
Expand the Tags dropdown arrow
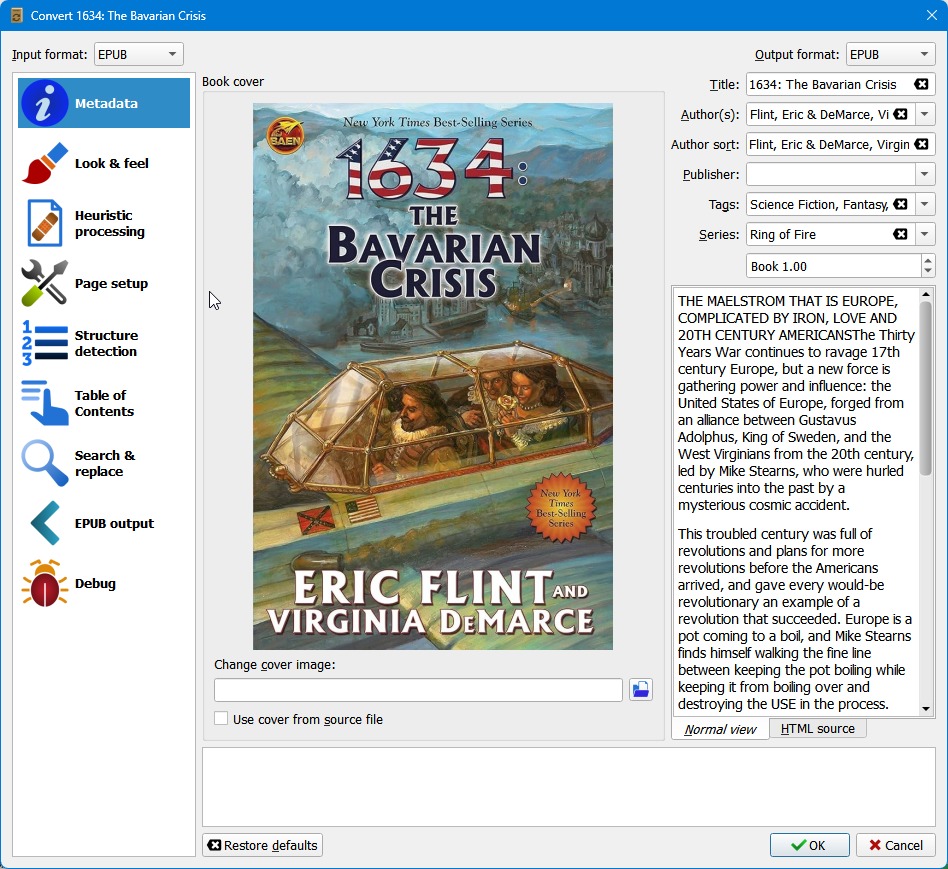coord(924,204)
